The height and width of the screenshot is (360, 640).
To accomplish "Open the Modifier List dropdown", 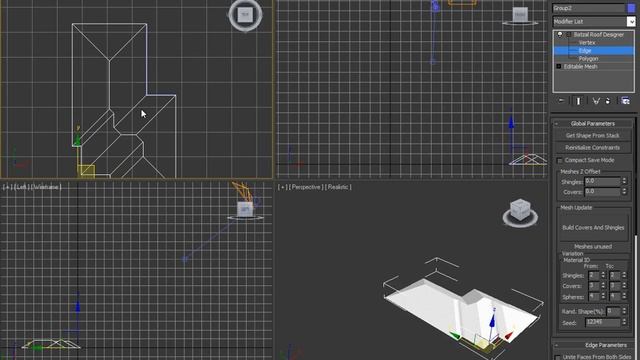I will pyautogui.click(x=631, y=21).
